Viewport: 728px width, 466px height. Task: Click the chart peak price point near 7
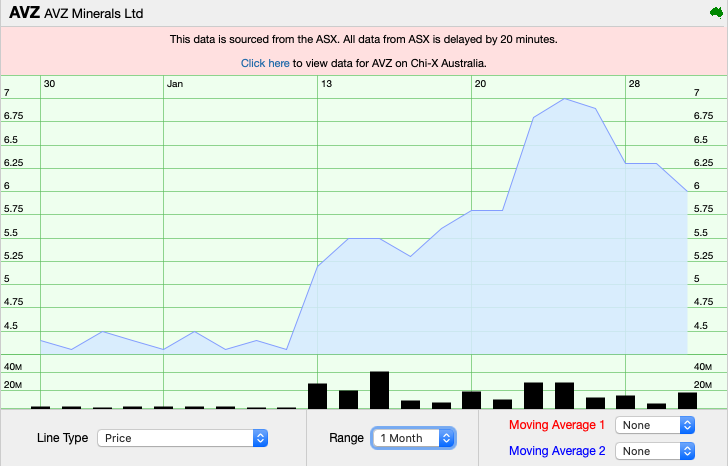click(x=565, y=99)
